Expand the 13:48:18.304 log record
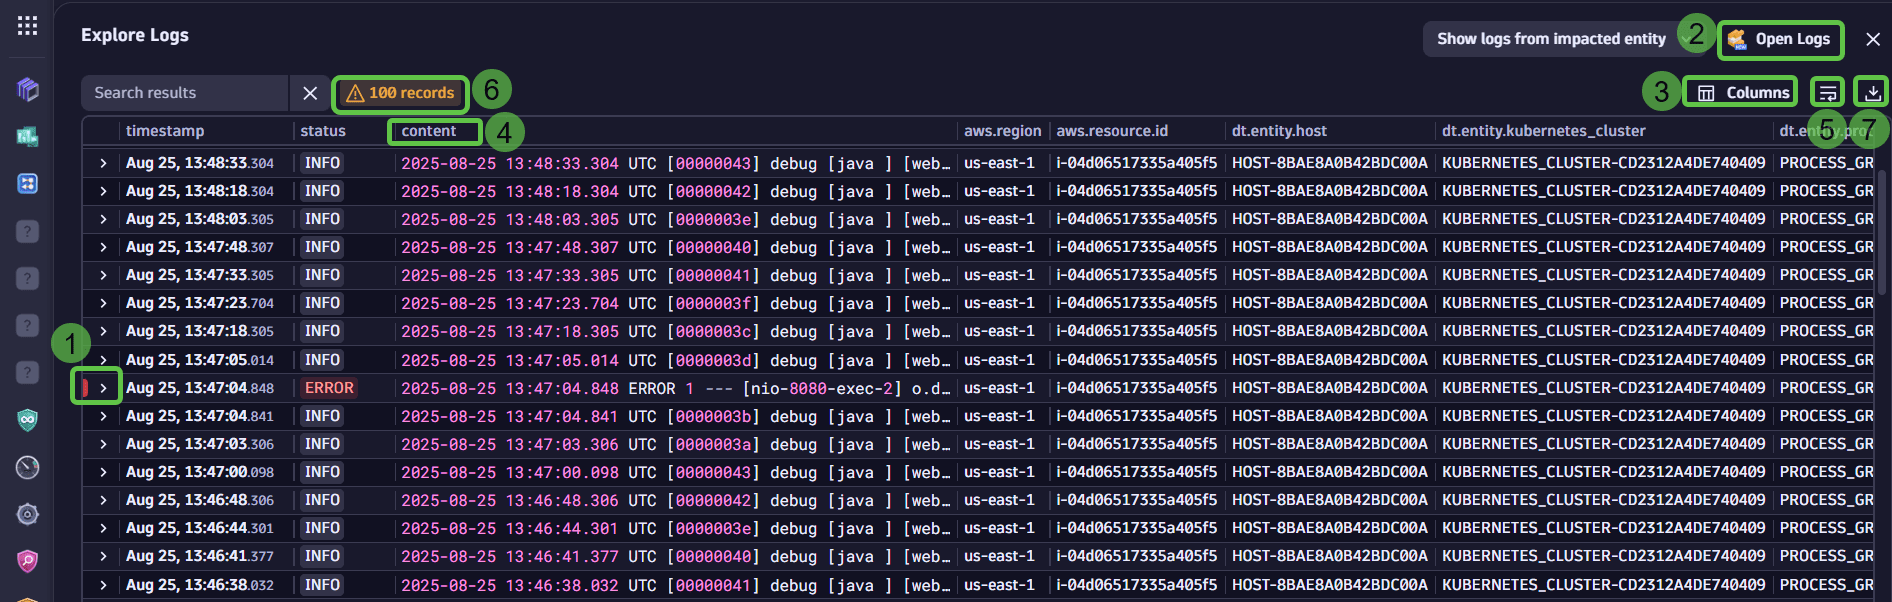This screenshot has height=602, width=1892. (x=103, y=191)
